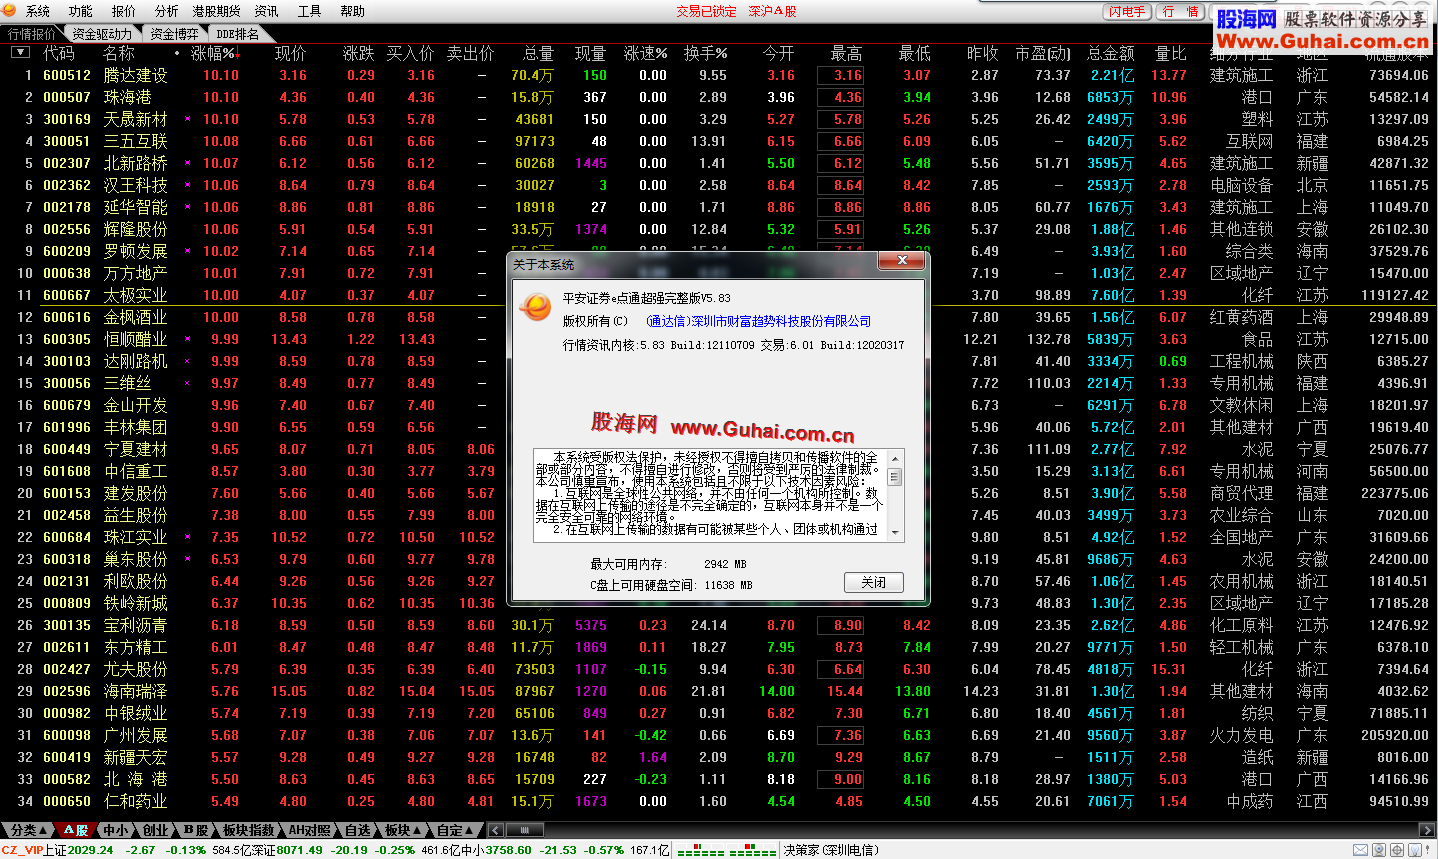Click the 深圳市财富趋势科技 company link in dialog
This screenshot has height=859, width=1438.
pyautogui.click(x=759, y=321)
